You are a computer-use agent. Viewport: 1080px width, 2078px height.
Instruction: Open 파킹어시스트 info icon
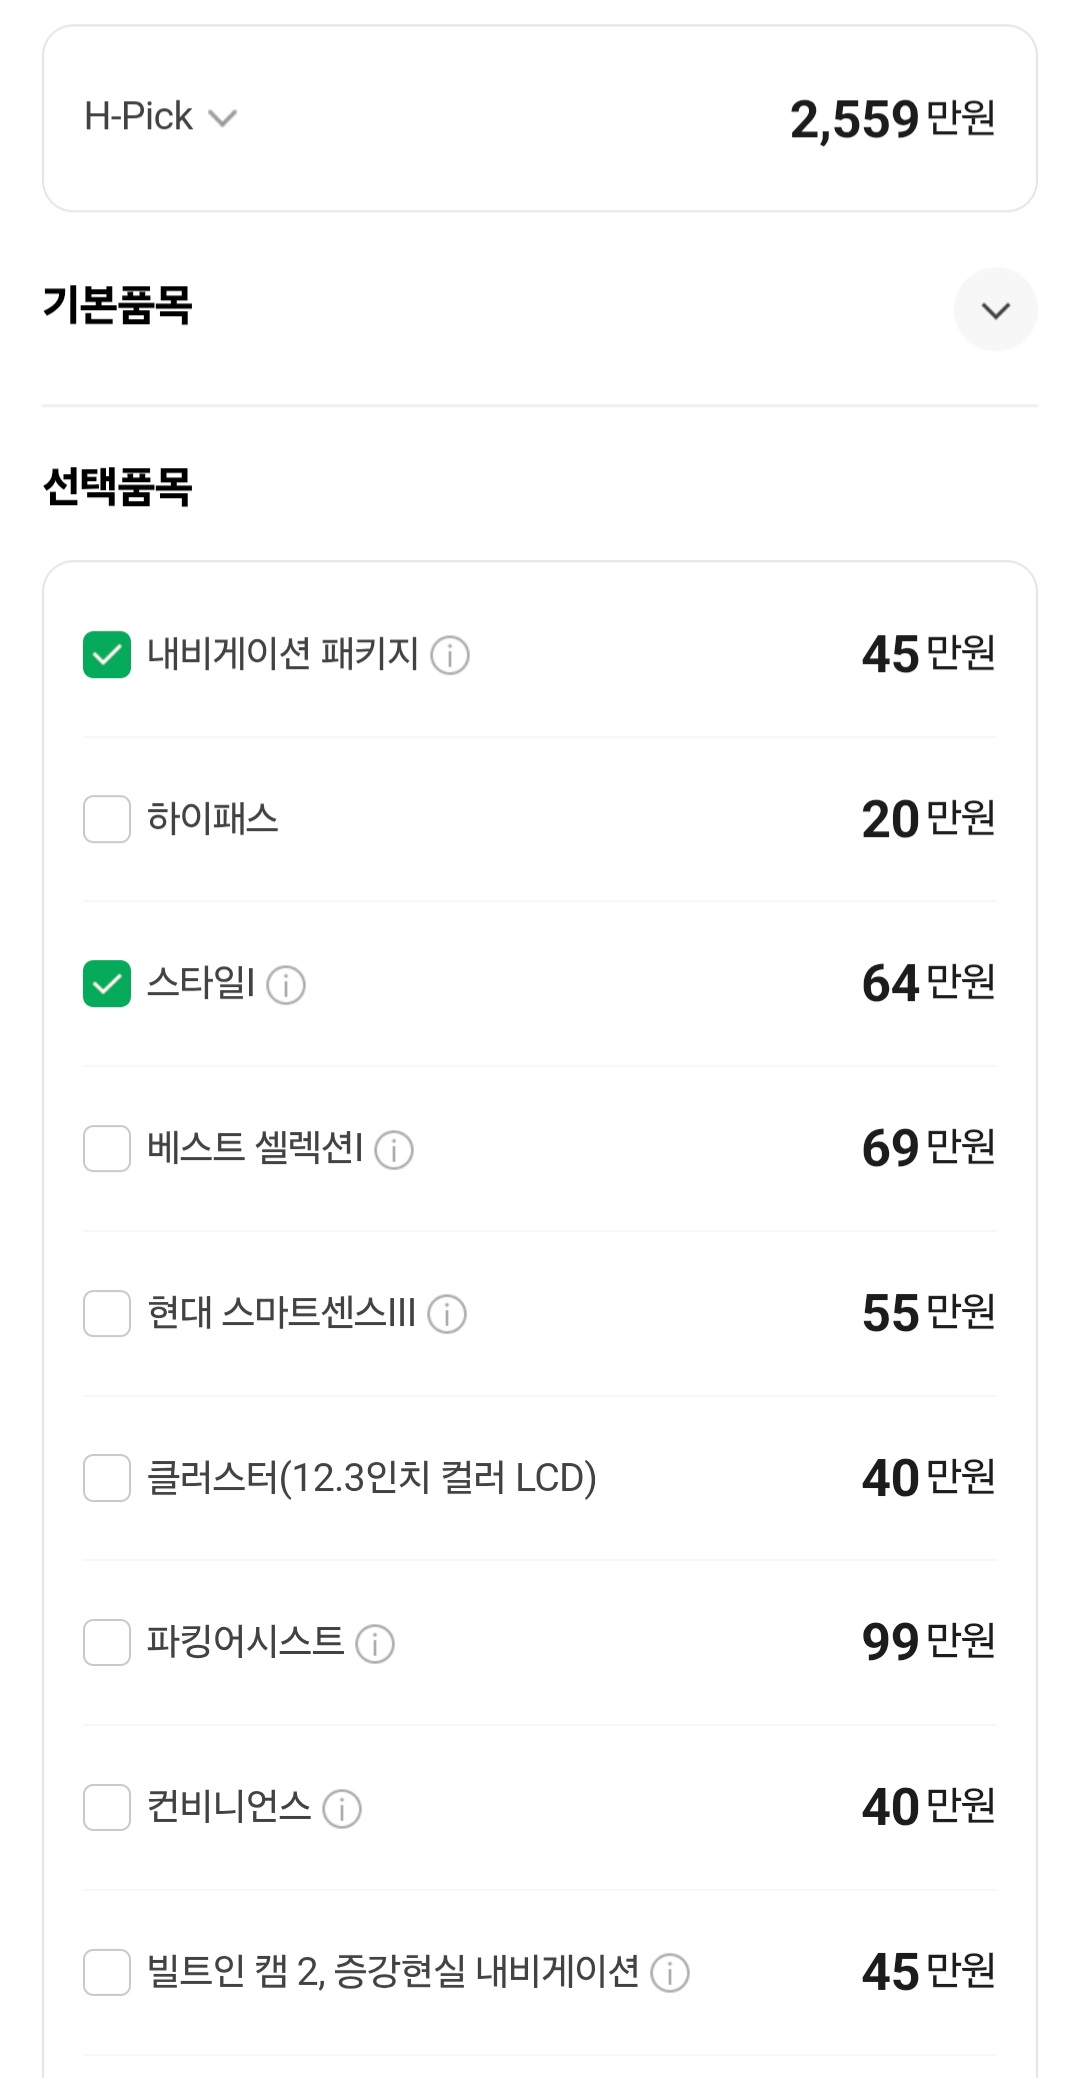[375, 1643]
